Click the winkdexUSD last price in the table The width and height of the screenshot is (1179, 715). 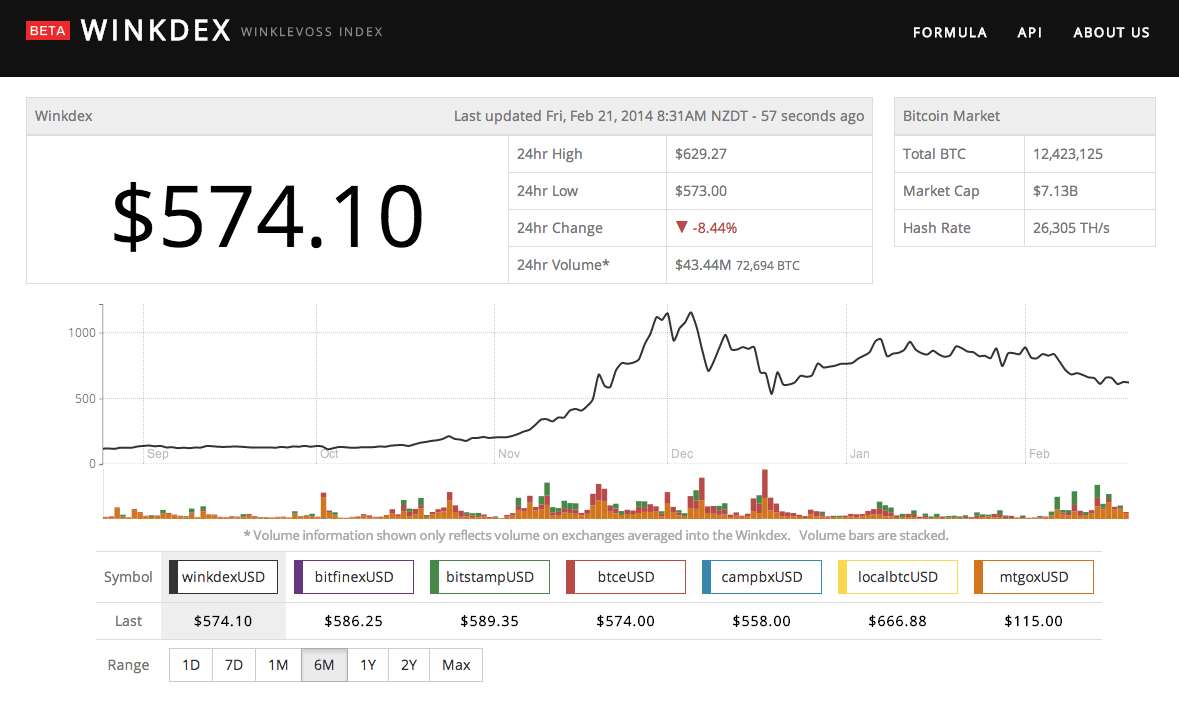point(223,621)
